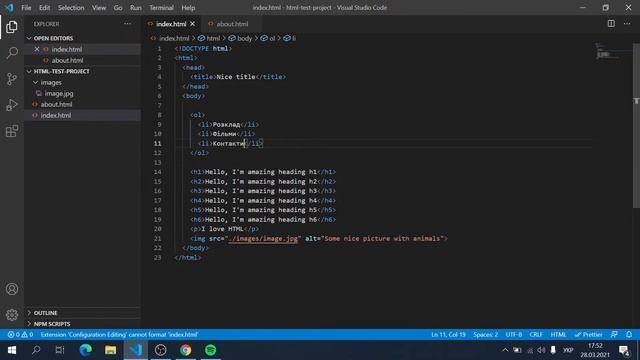Viewport: 640px width, 360px height.
Task: Open the Go menu
Action: [x=118, y=8]
